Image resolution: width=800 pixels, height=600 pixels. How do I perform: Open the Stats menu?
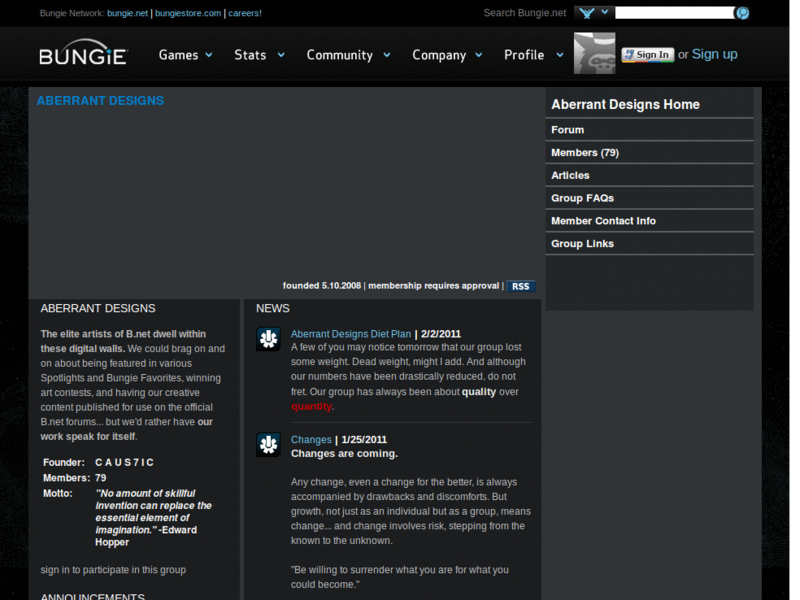coord(250,55)
